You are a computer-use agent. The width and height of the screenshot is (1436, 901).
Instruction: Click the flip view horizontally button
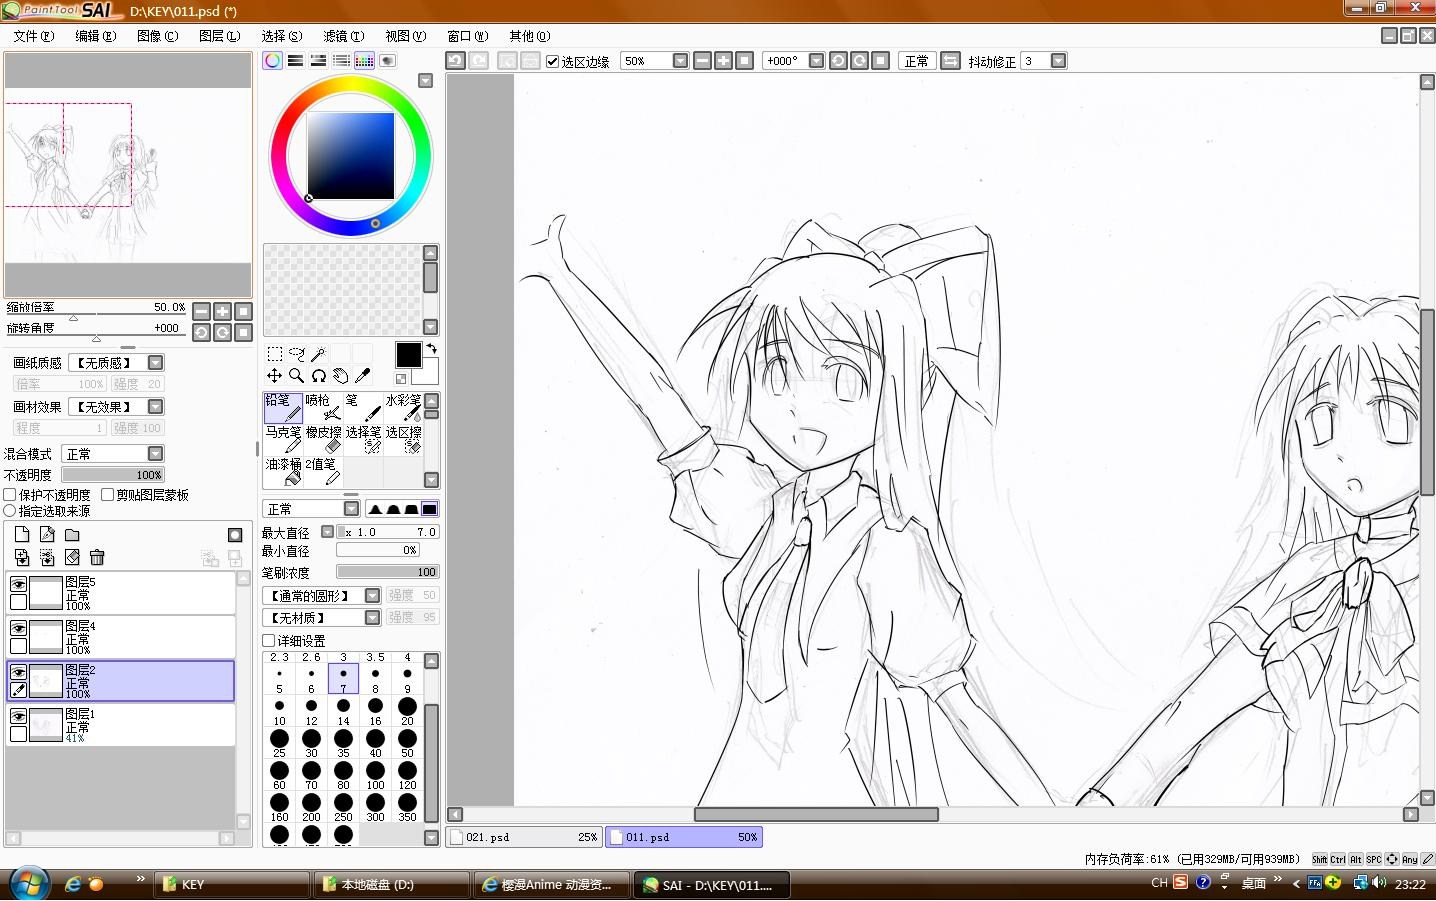[950, 61]
